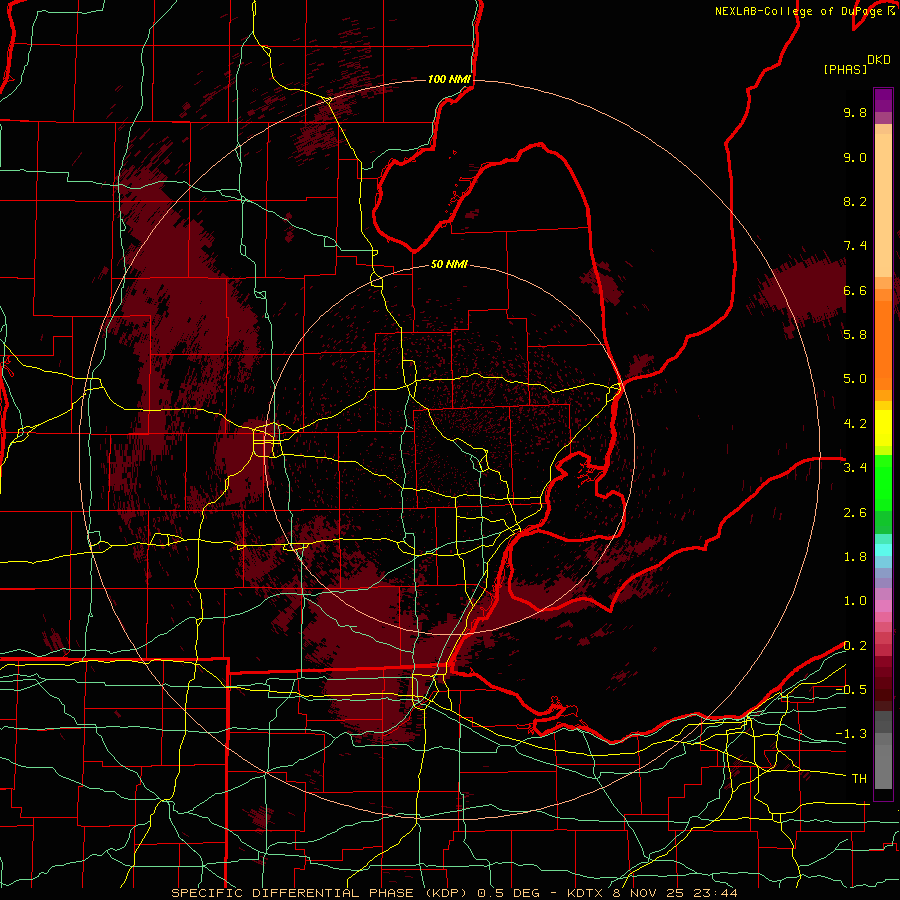The image size is (900, 900).
Task: Click the "DKD" label above the color bar
Action: tap(879, 60)
